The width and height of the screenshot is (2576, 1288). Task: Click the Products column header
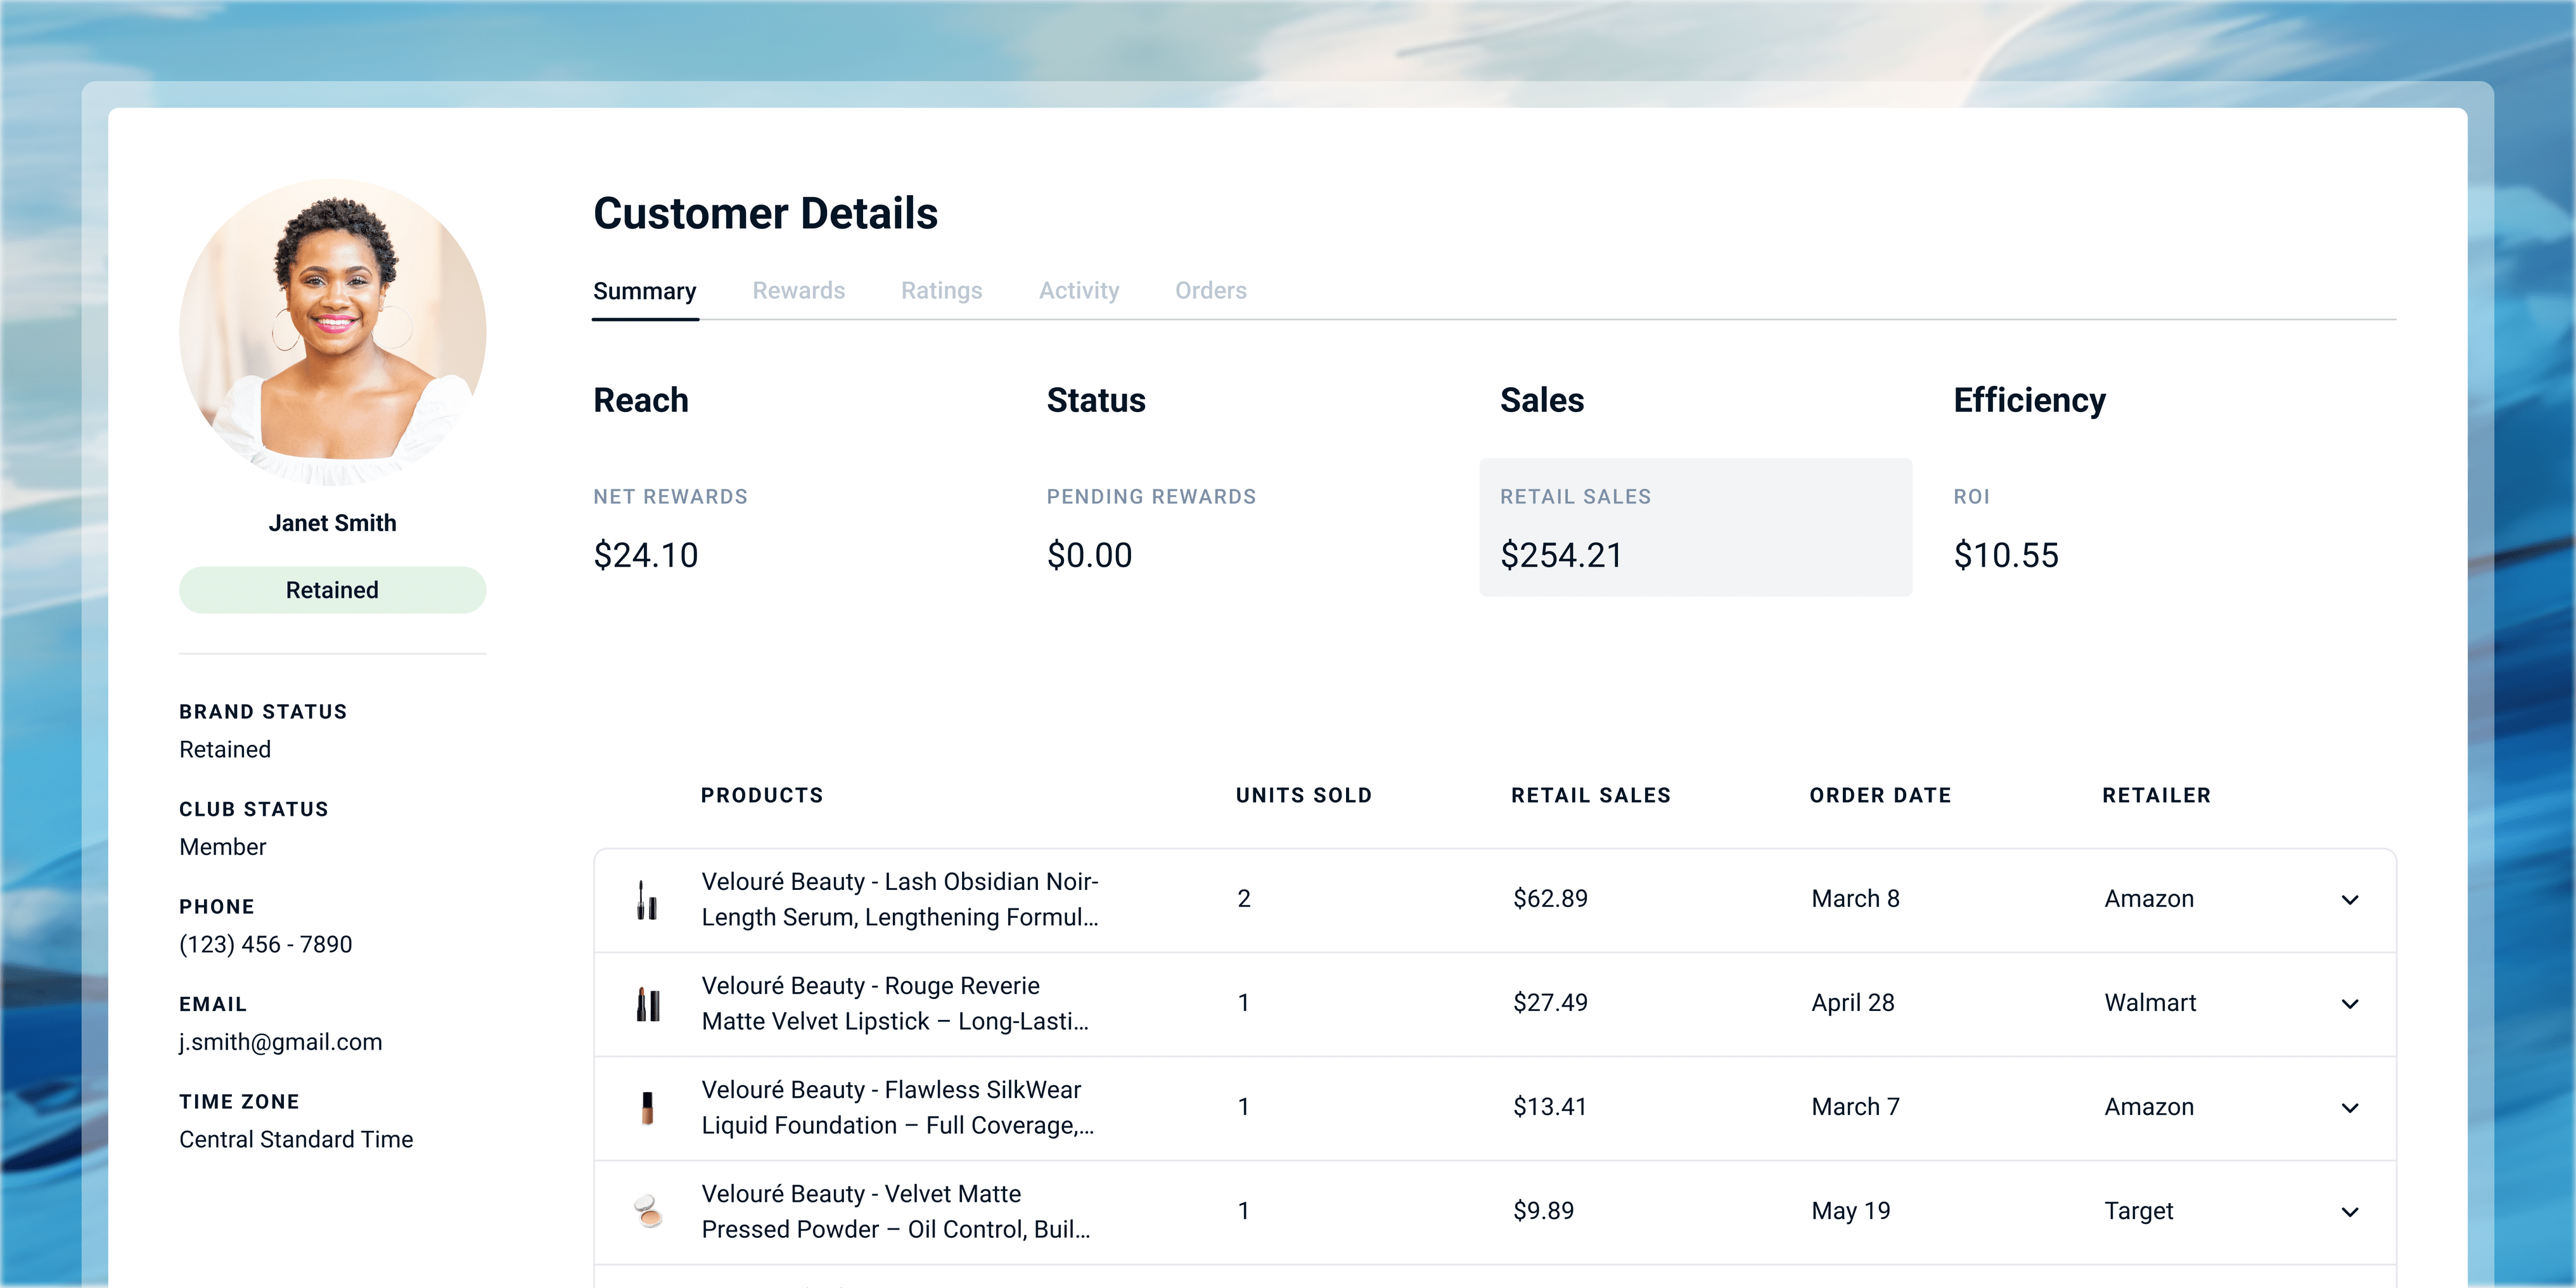[x=762, y=795]
